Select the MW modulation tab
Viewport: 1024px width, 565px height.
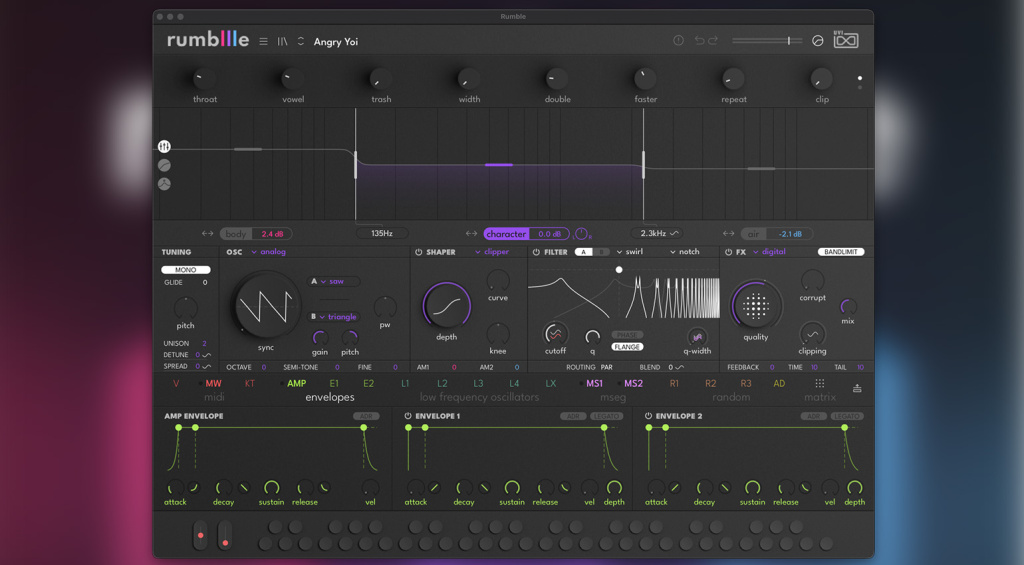click(x=214, y=383)
